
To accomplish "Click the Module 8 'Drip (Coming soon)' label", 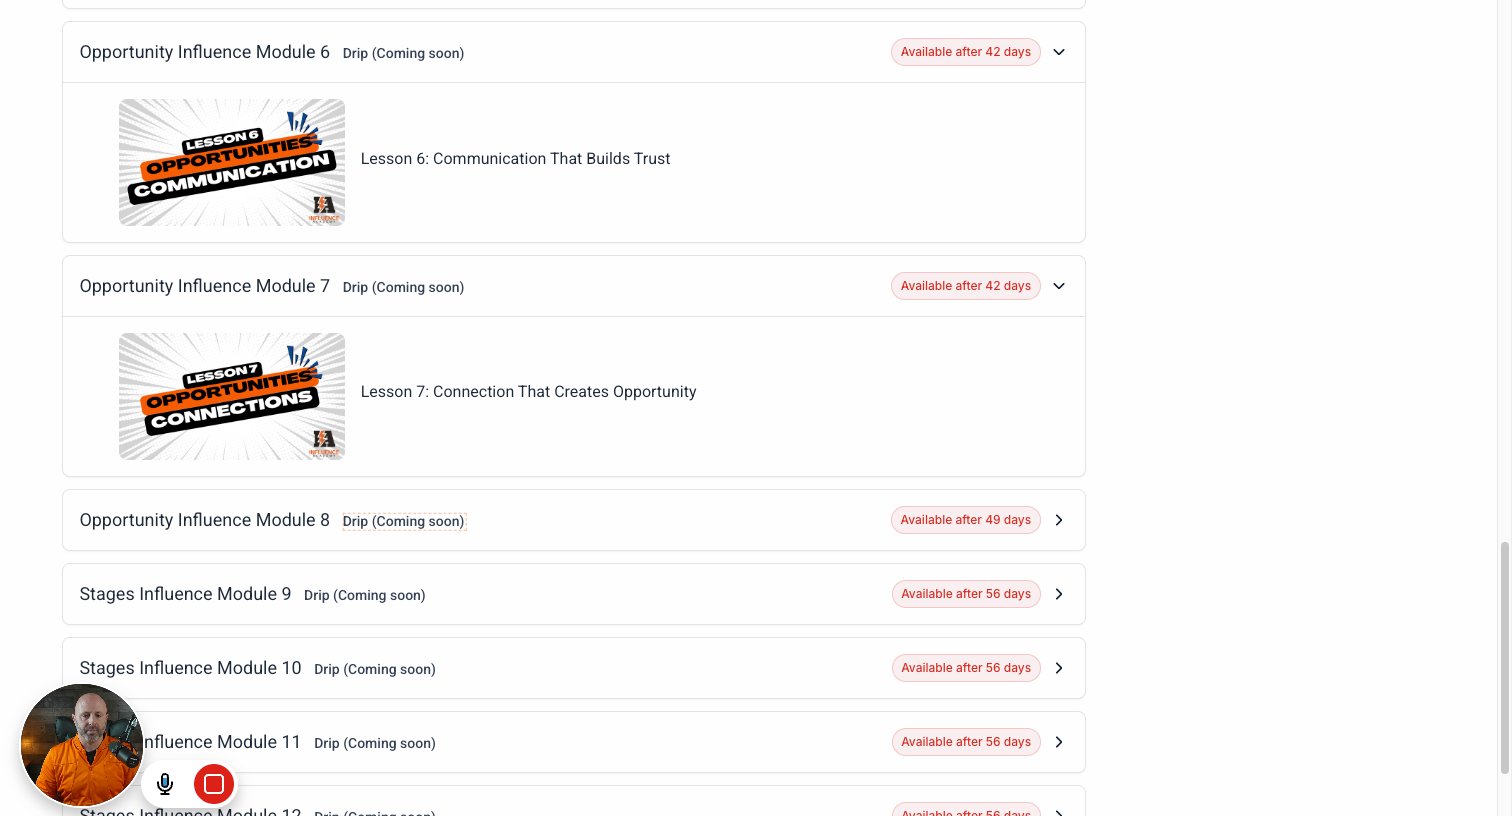I will (404, 521).
